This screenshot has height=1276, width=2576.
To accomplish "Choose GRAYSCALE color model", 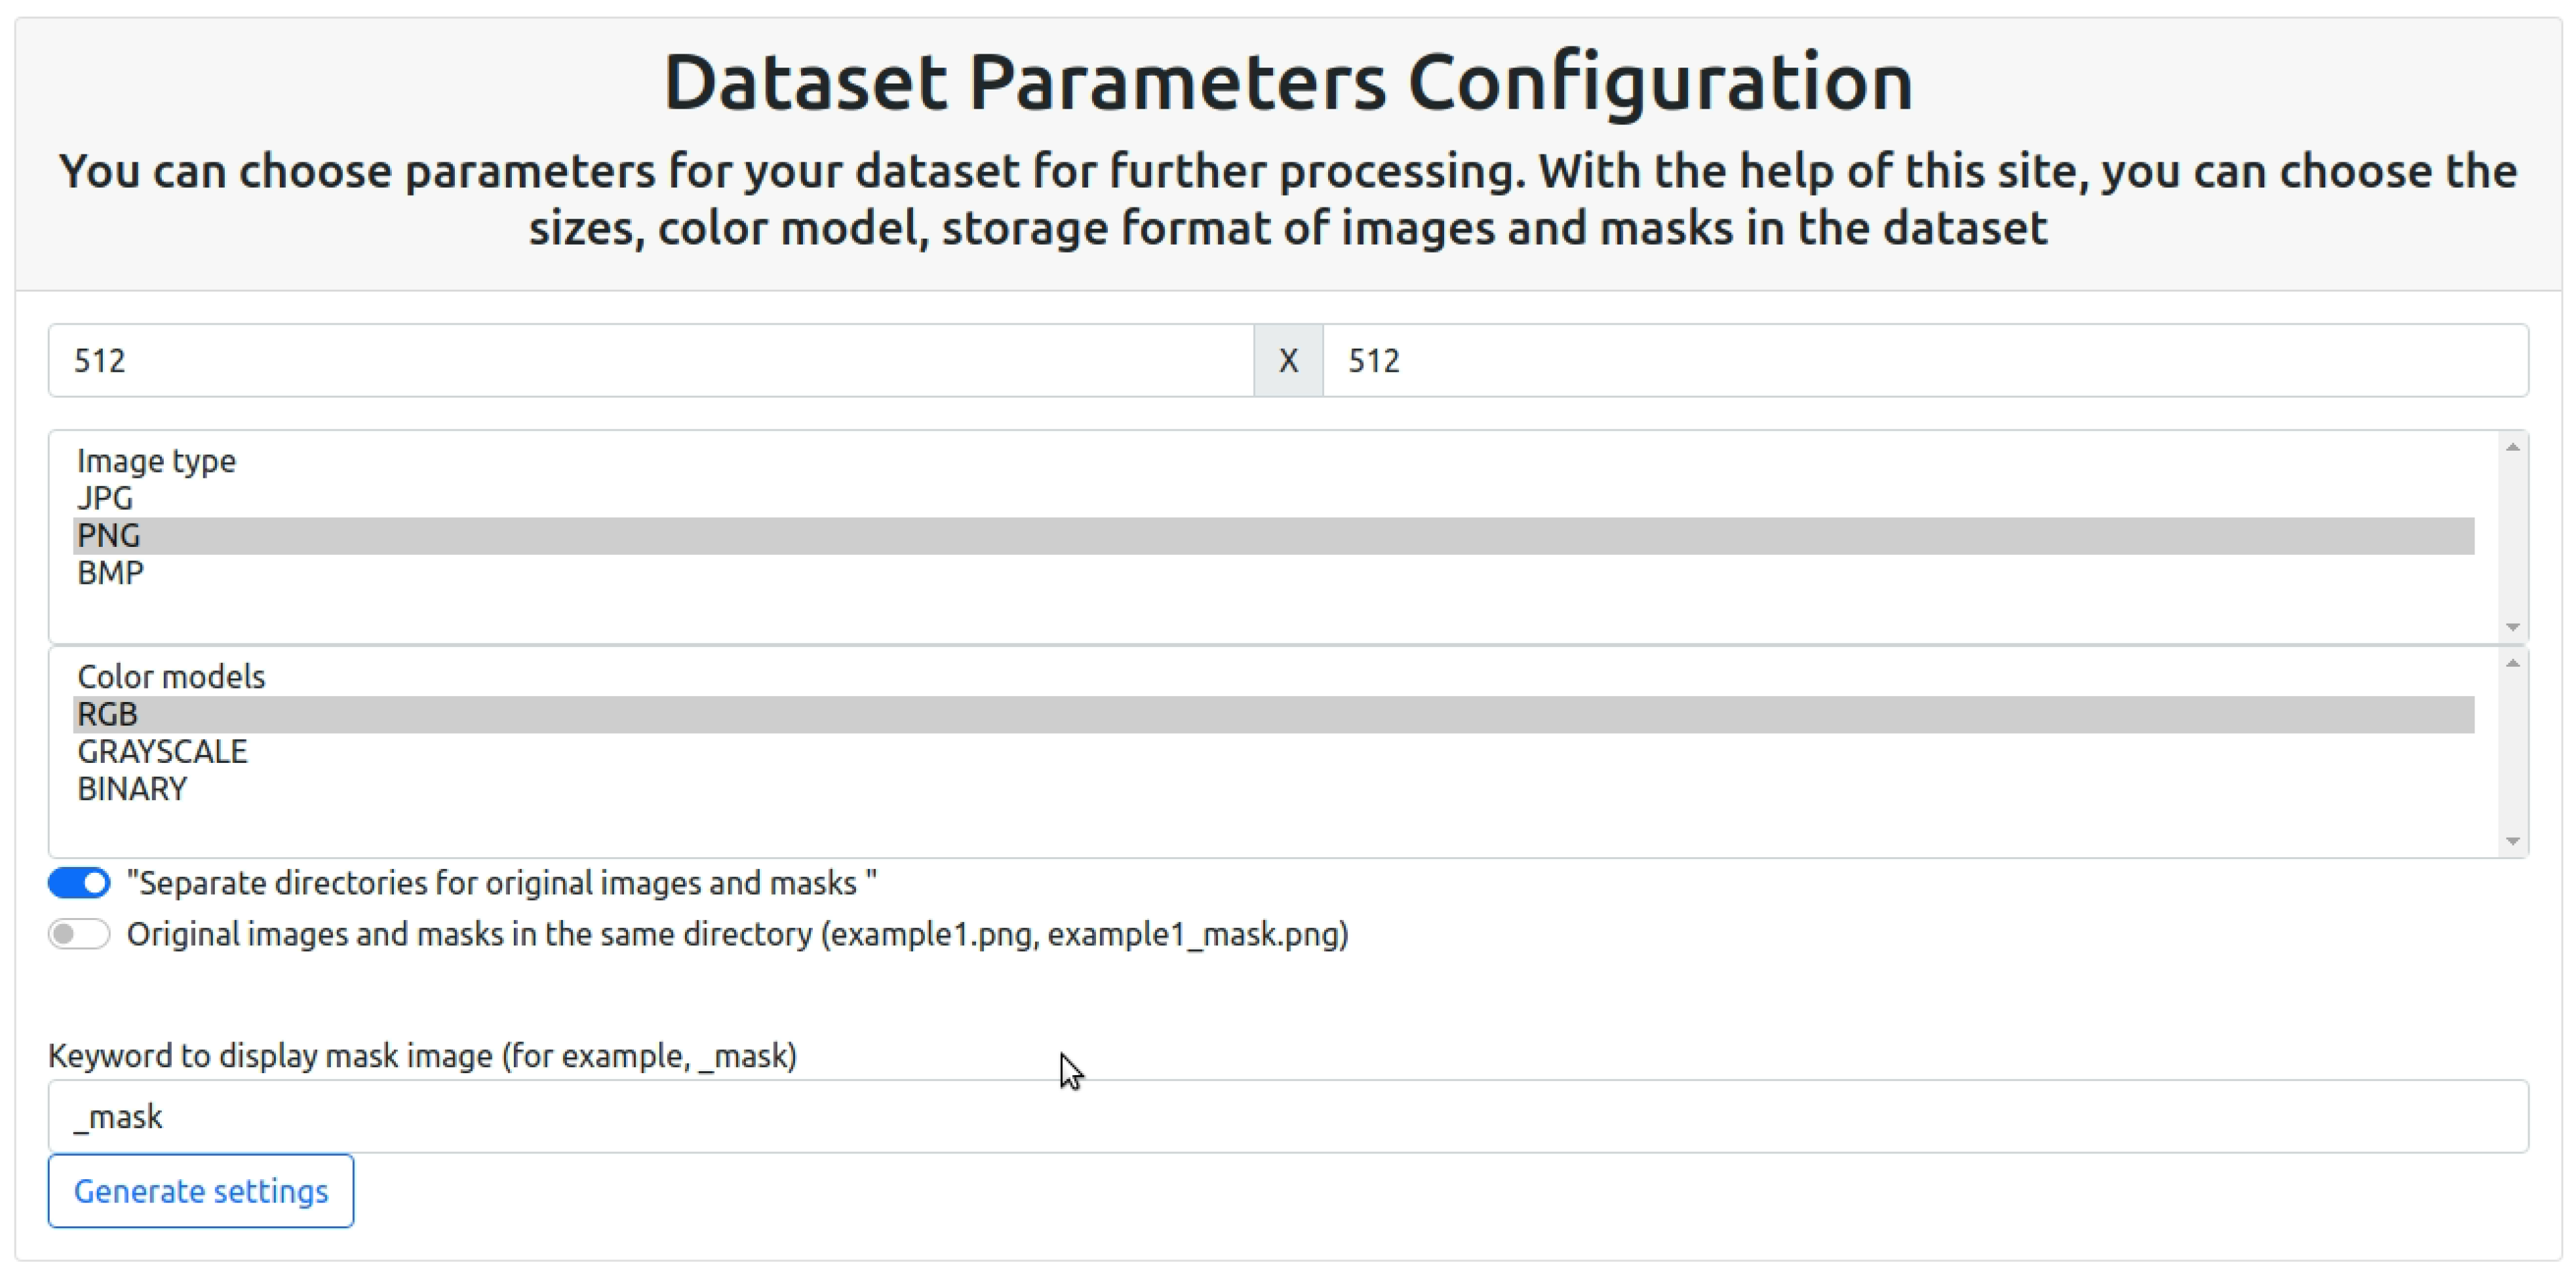I will (x=162, y=752).
